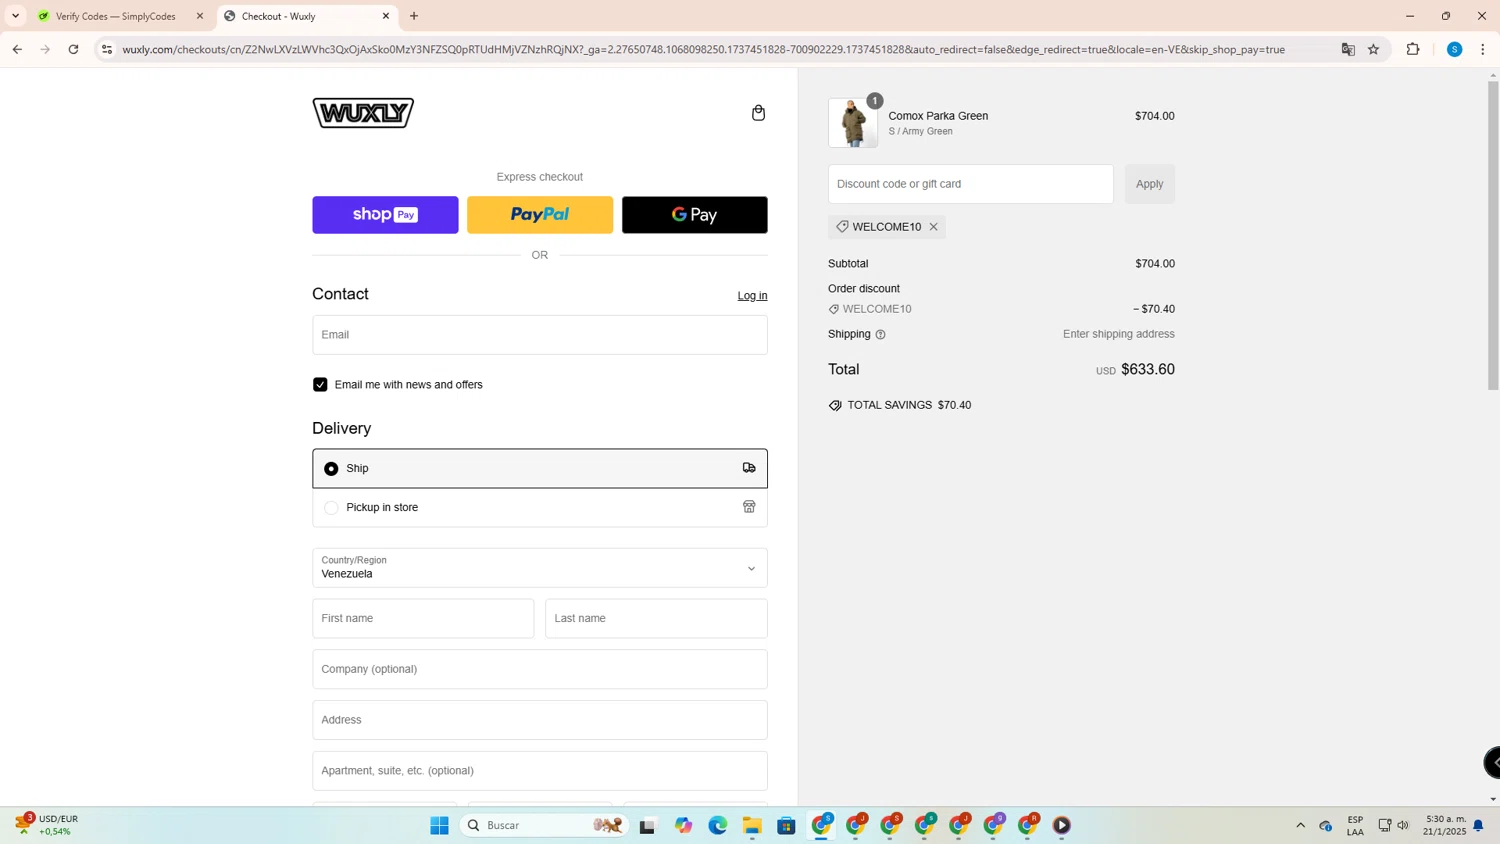Open the tab search dropdown arrow
The height and width of the screenshot is (844, 1500).
point(15,16)
